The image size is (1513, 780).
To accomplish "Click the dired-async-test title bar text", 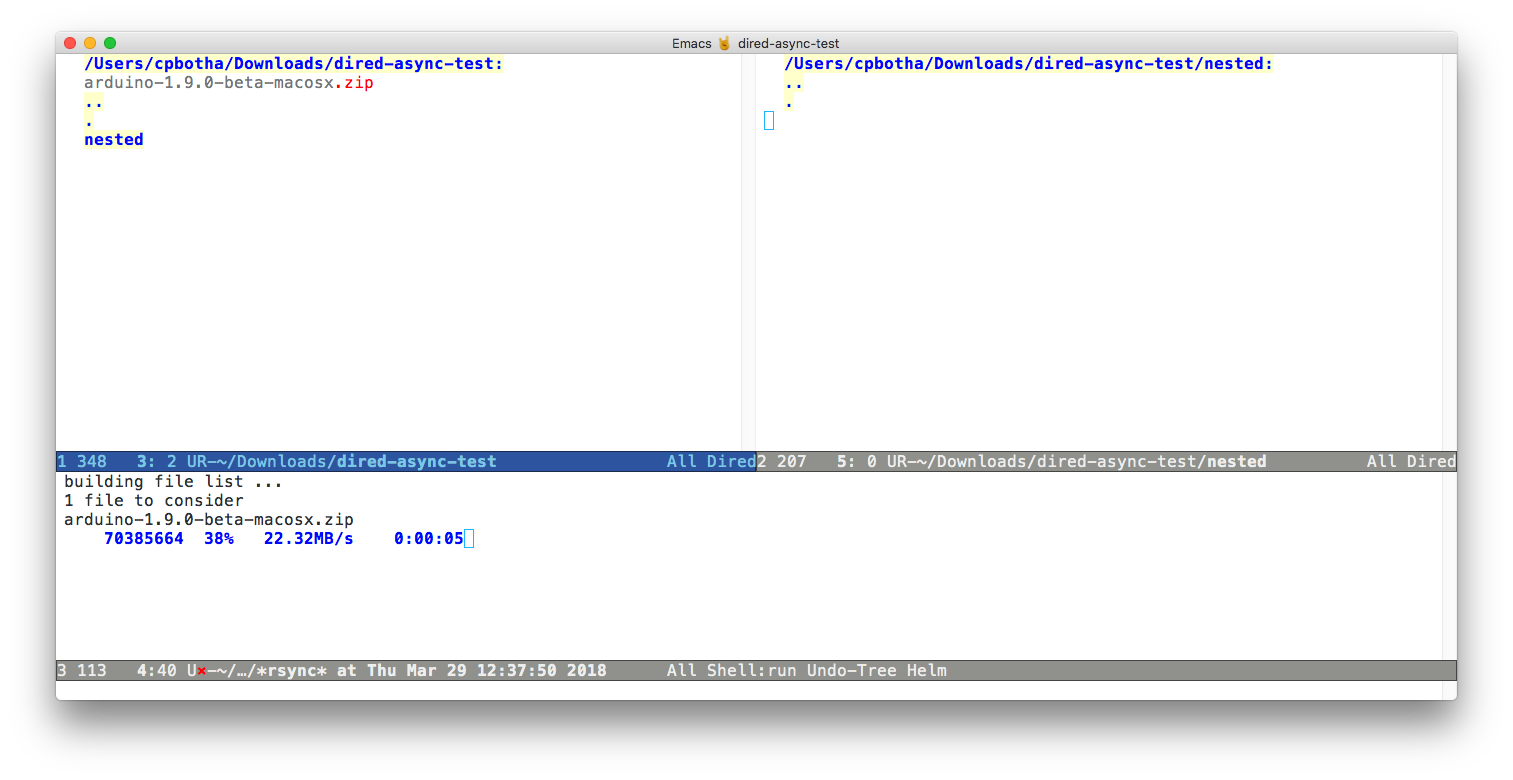I will coord(786,43).
